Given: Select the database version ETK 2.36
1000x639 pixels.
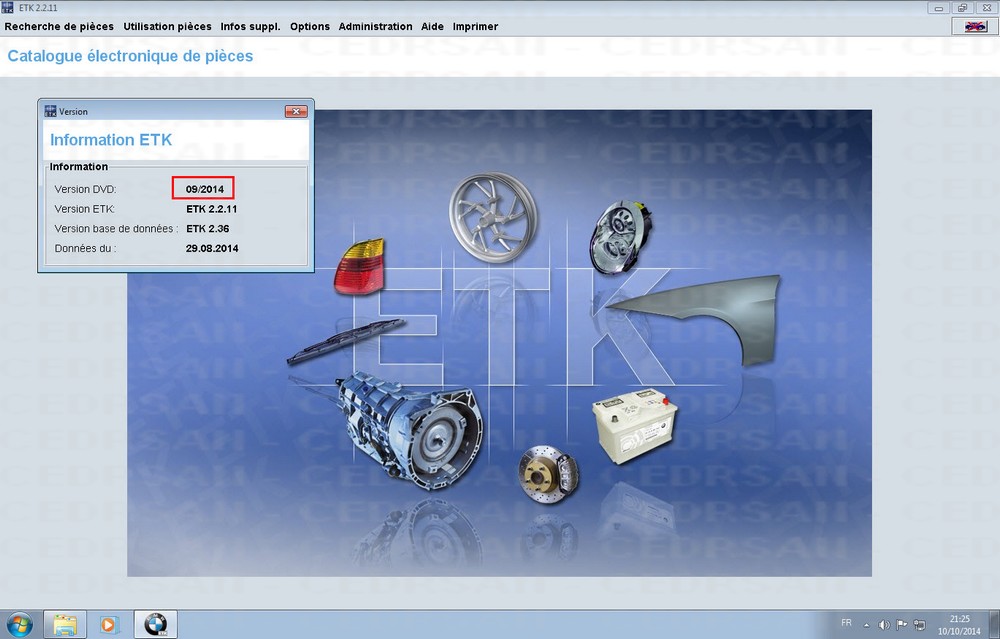Looking at the screenshot, I should click(207, 229).
